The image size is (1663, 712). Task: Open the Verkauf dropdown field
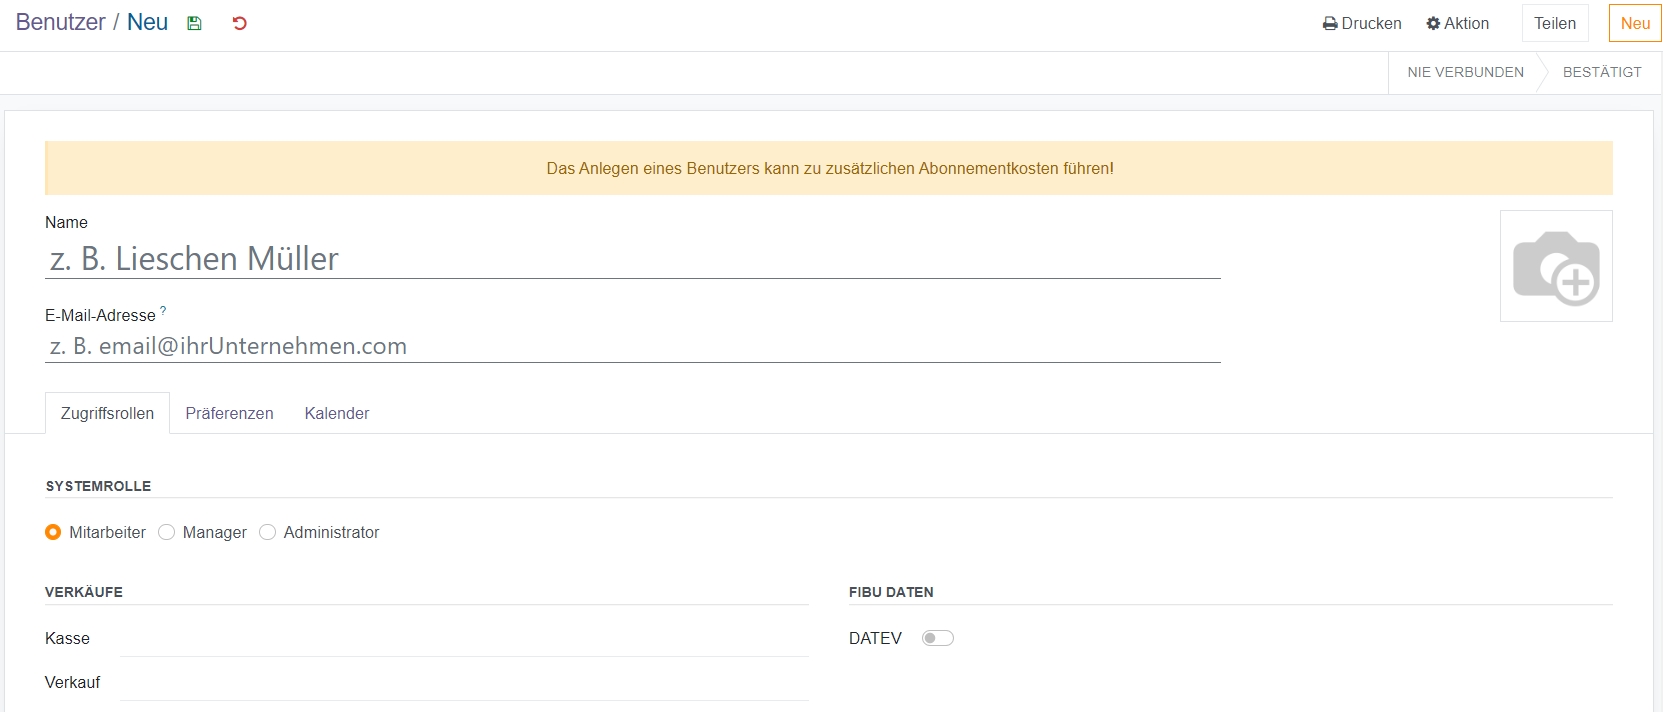[x=463, y=683]
